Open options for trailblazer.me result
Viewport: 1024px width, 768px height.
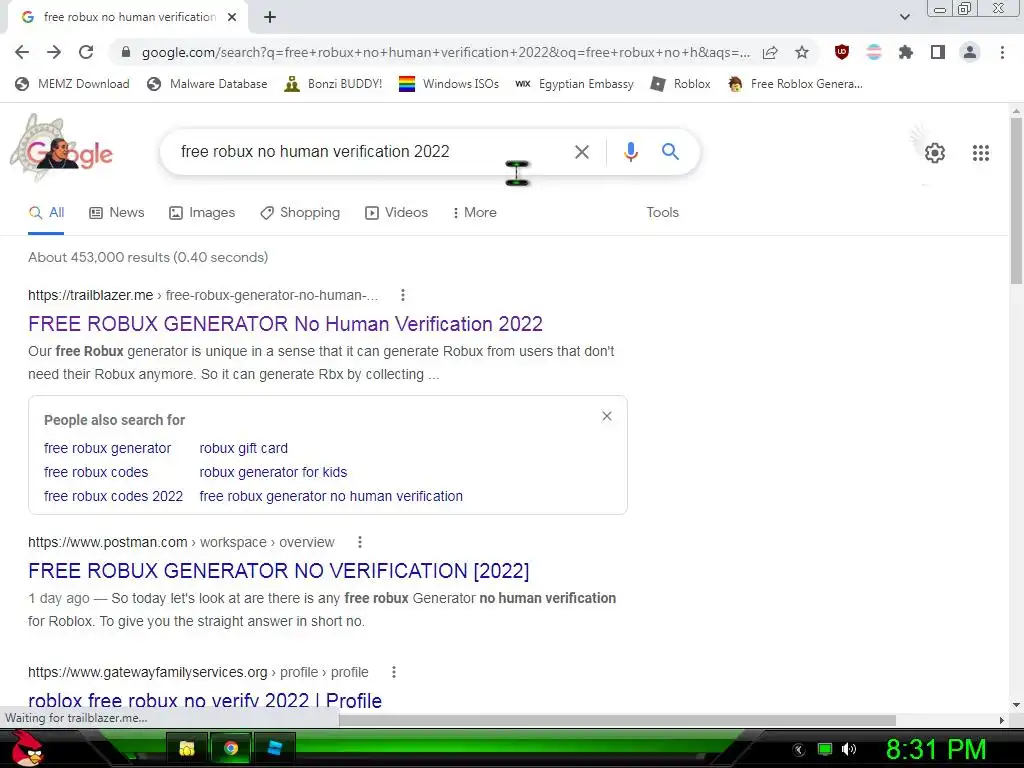tap(403, 295)
